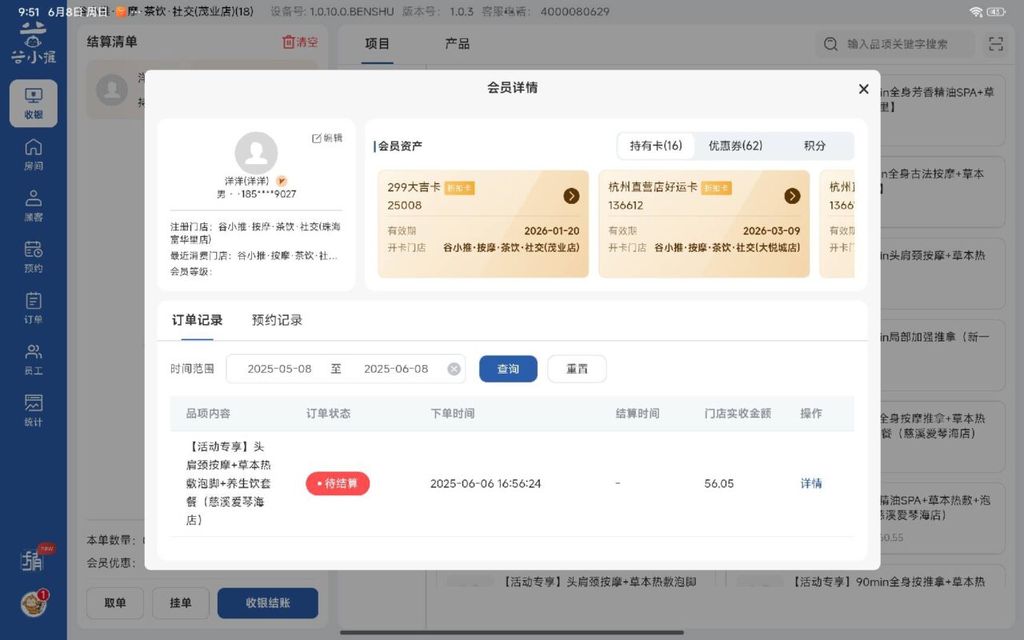
Task: Open the 员工 staff section in sidebar
Action: [x=33, y=360]
